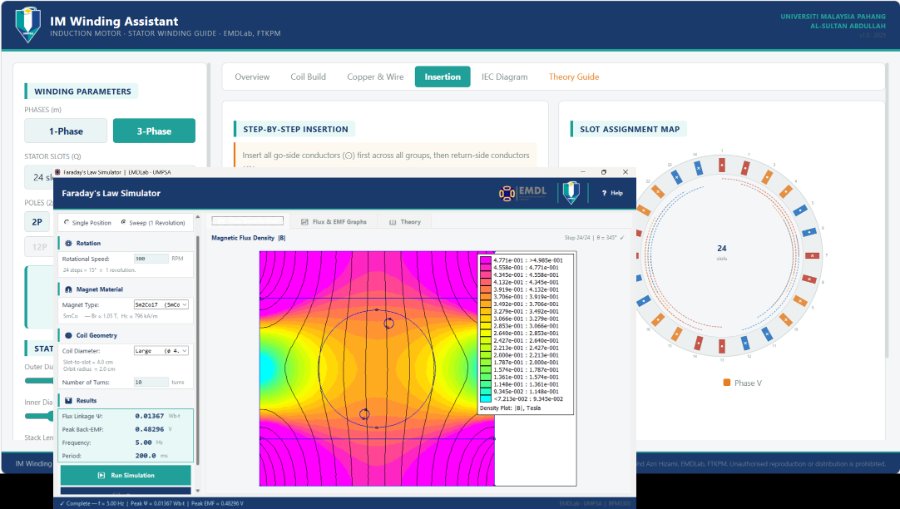Open the Magnet Type dropdown

coord(161,305)
